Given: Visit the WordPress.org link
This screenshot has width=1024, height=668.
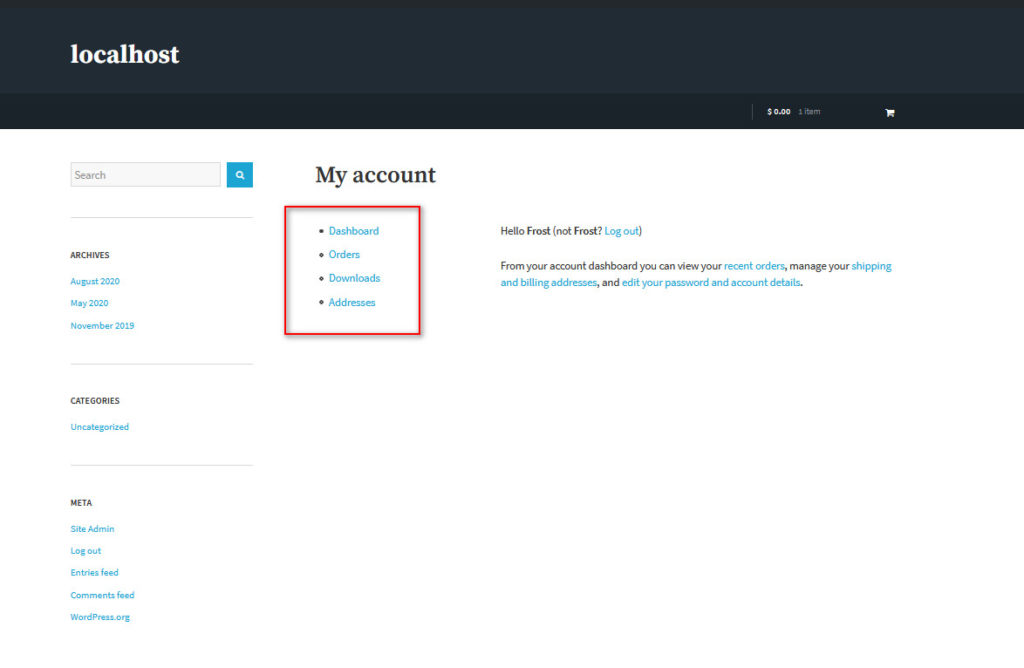Looking at the screenshot, I should pos(100,617).
